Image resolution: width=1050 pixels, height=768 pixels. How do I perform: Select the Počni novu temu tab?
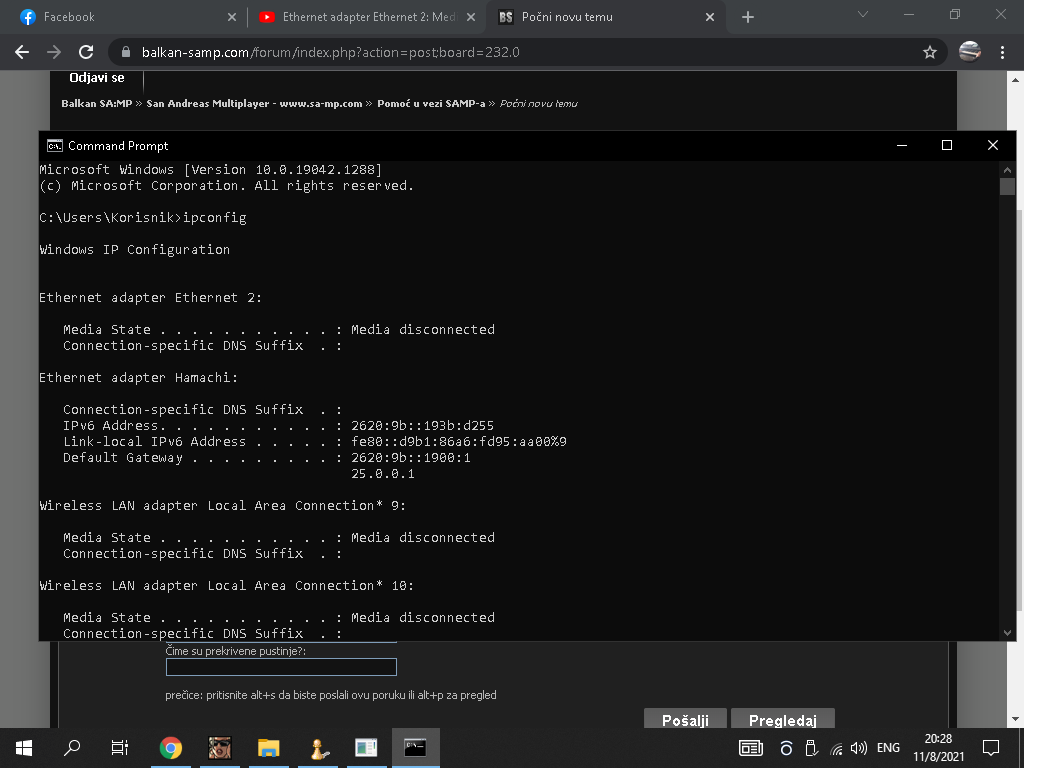pos(606,17)
